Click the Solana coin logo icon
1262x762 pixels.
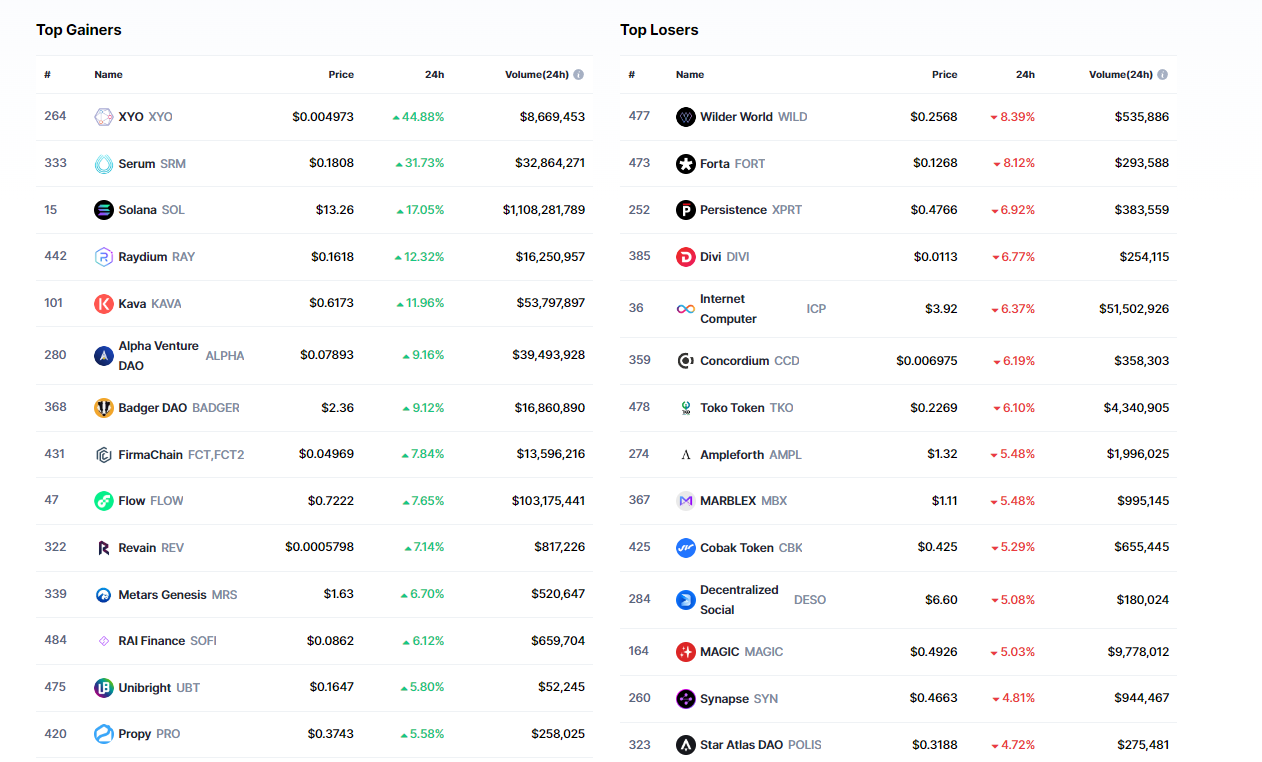(104, 210)
